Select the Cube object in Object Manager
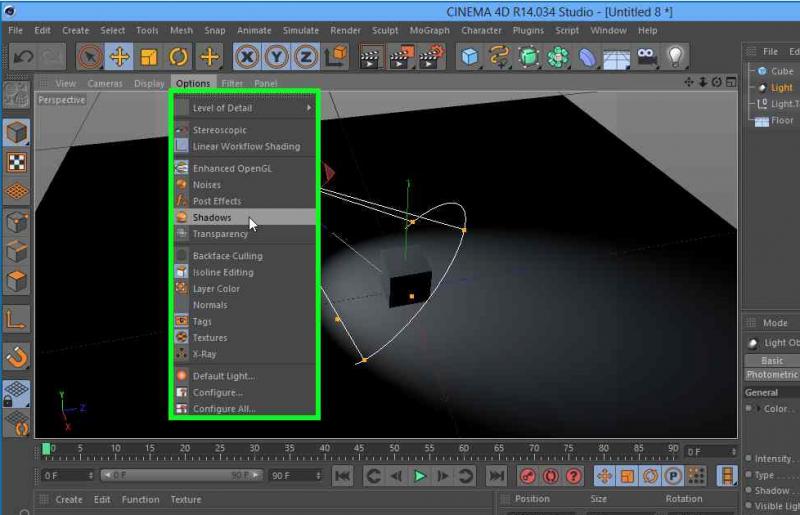This screenshot has height=515, width=800. pos(781,71)
